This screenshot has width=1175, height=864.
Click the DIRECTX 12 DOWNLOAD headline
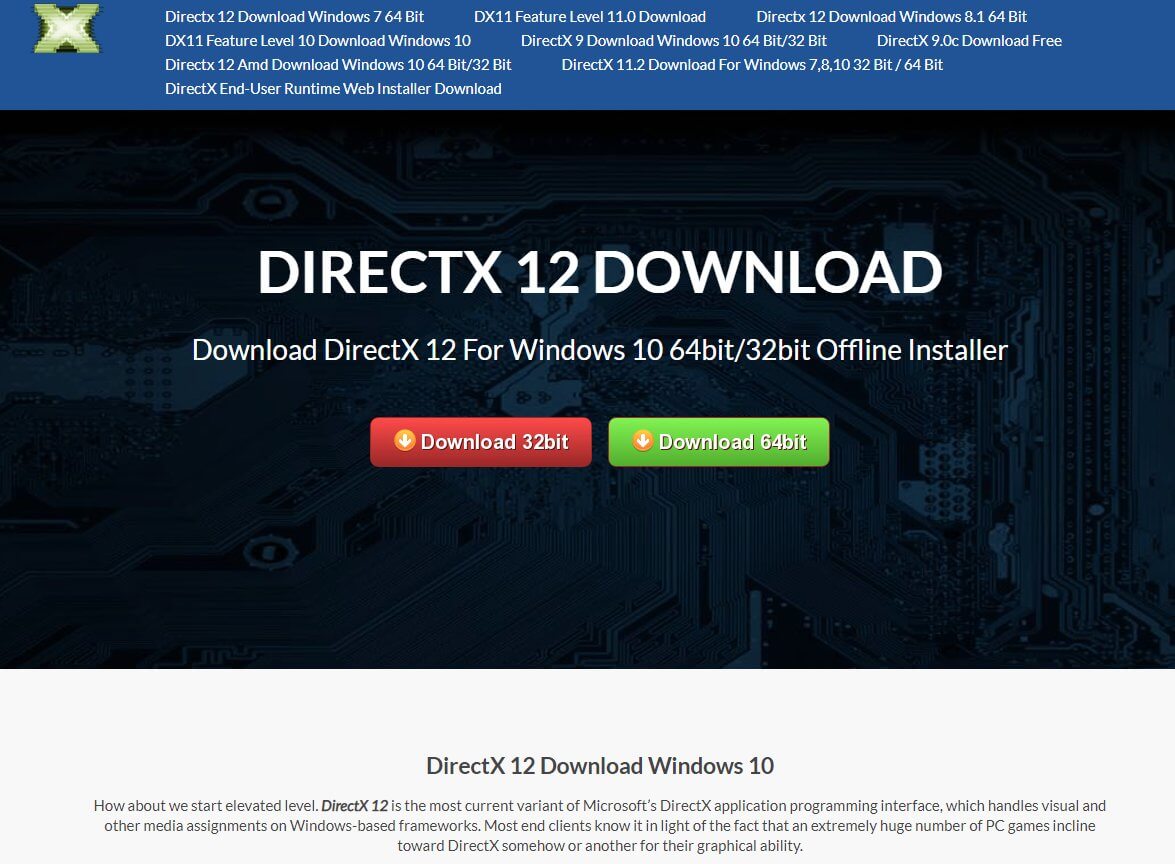pyautogui.click(x=599, y=272)
